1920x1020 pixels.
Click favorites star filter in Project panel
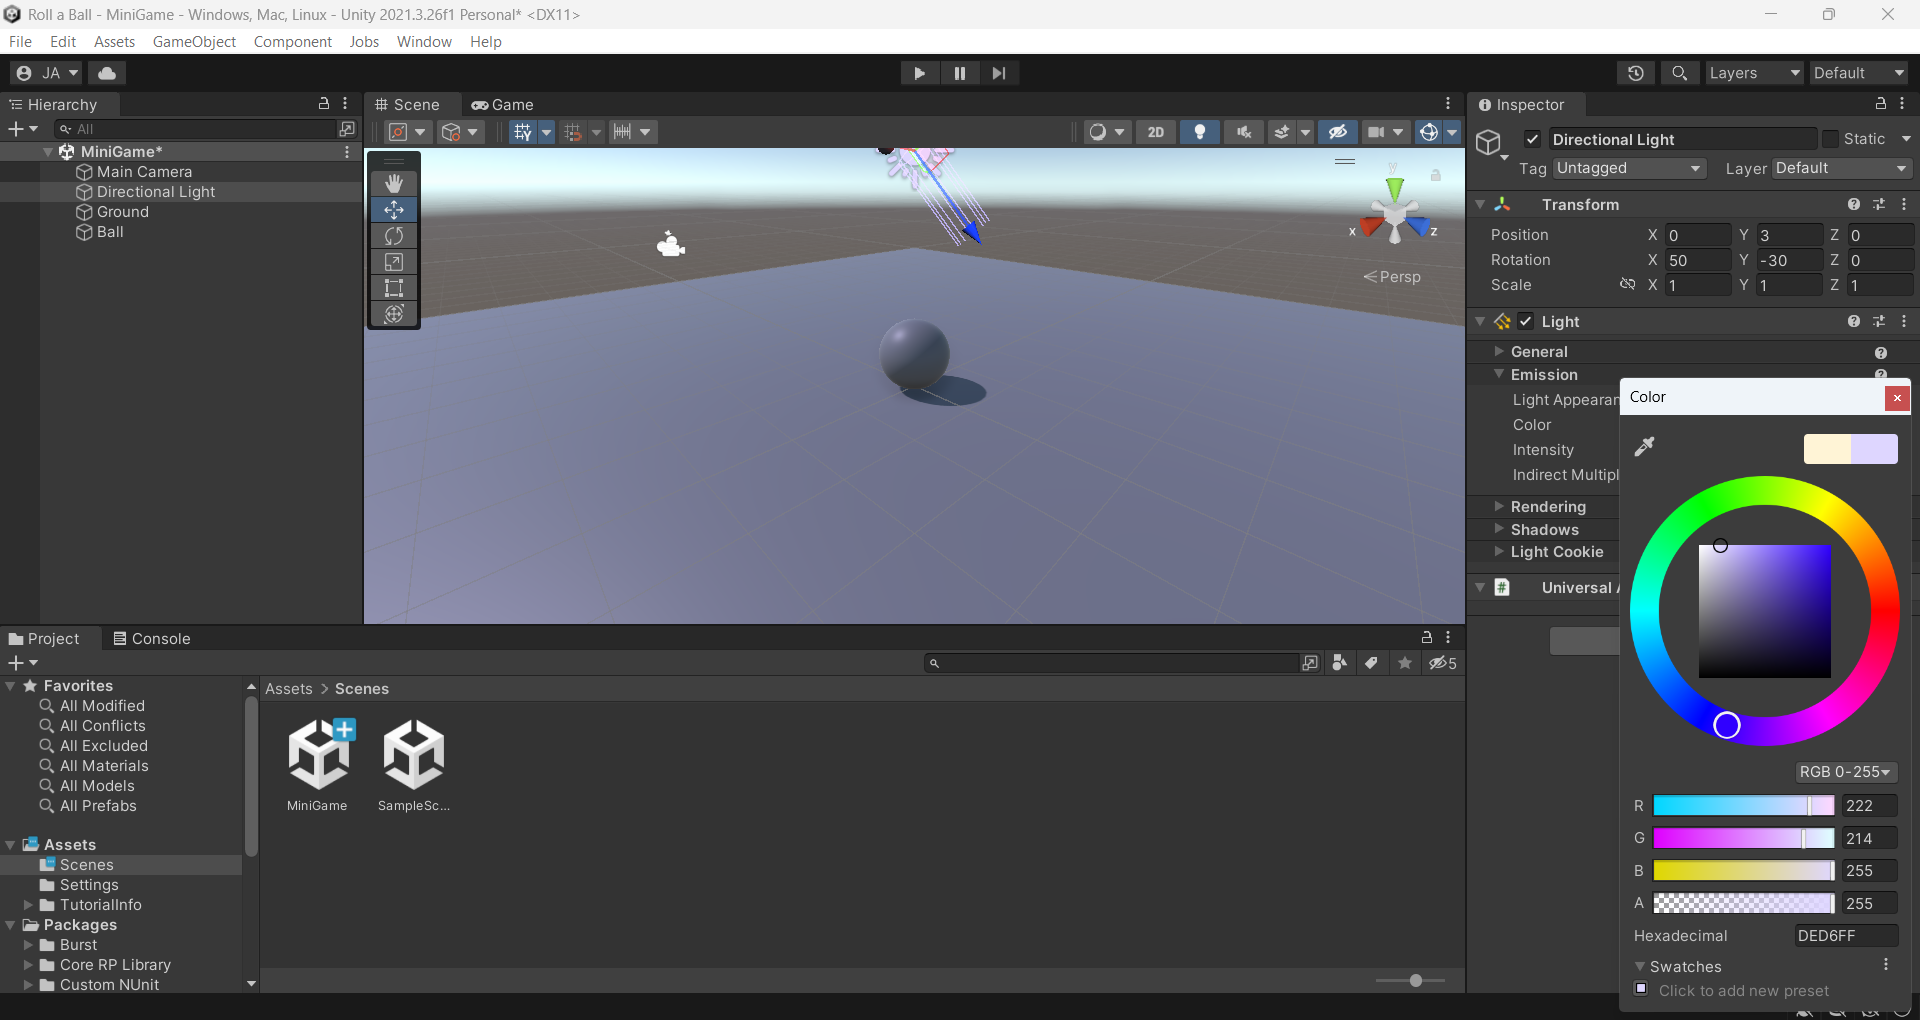[x=1405, y=663]
